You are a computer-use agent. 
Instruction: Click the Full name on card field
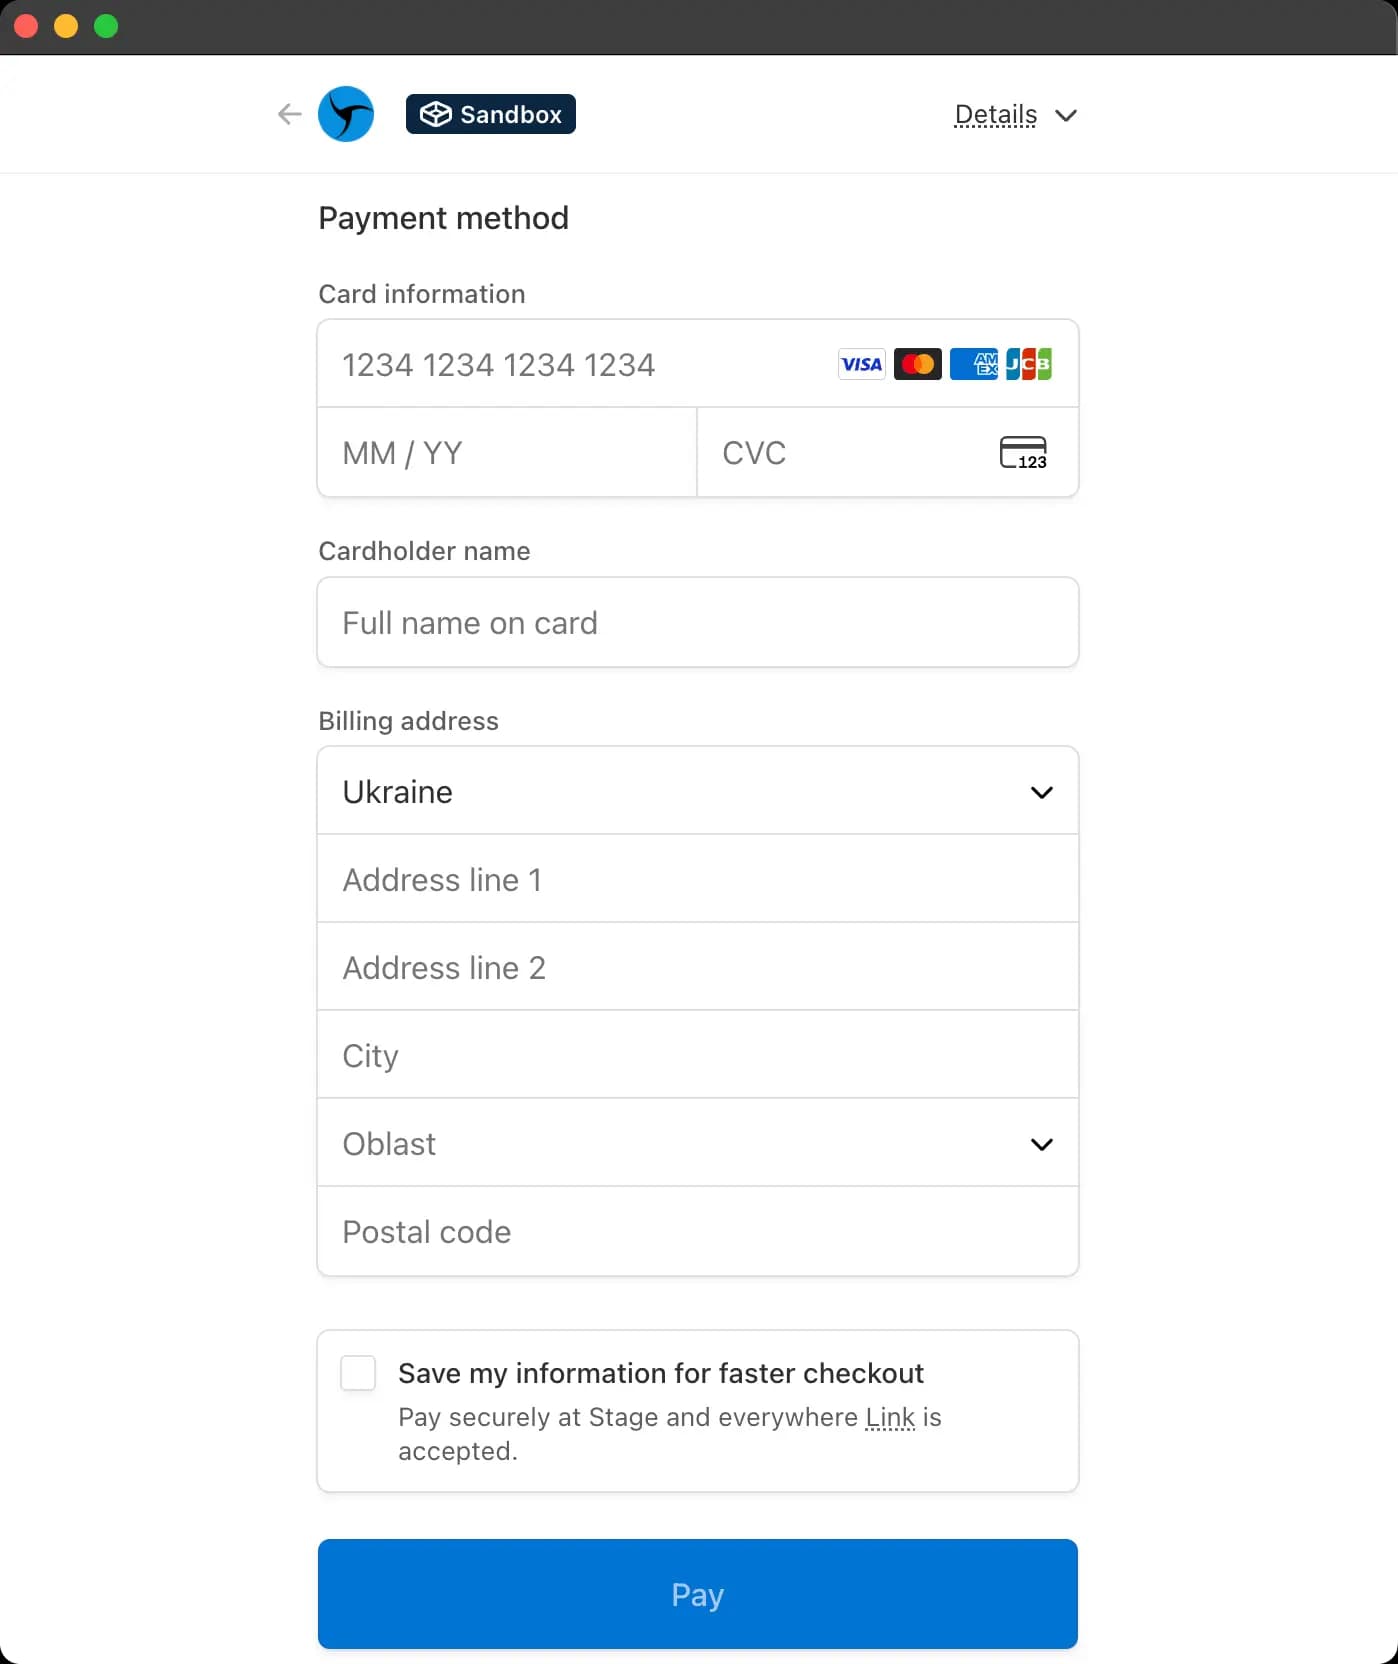(x=697, y=622)
